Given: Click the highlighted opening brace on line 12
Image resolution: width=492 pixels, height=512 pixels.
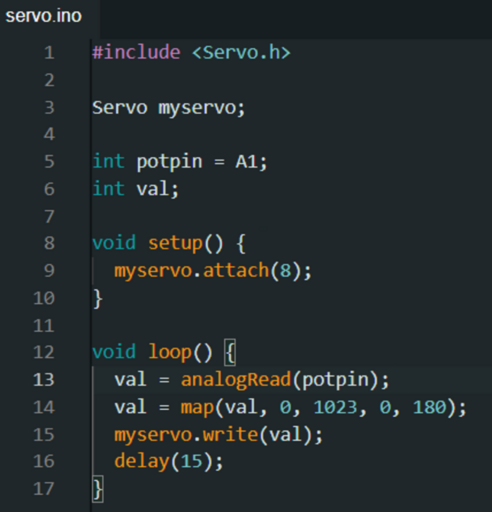Looking at the screenshot, I should click(230, 352).
